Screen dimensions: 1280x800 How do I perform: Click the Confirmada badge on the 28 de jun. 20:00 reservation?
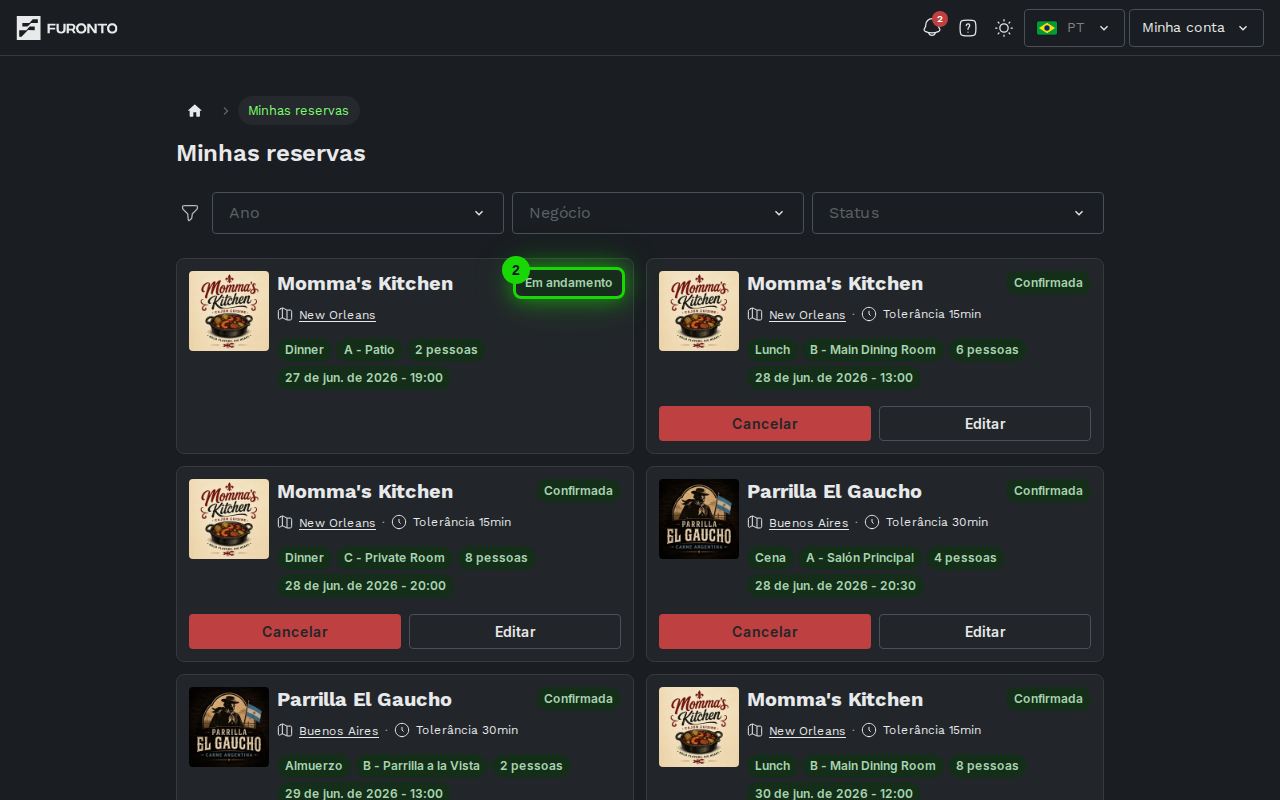pos(578,491)
